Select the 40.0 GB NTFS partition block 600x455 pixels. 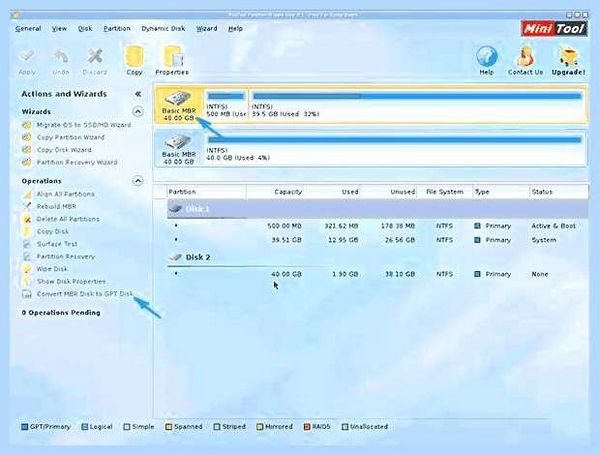pos(394,149)
